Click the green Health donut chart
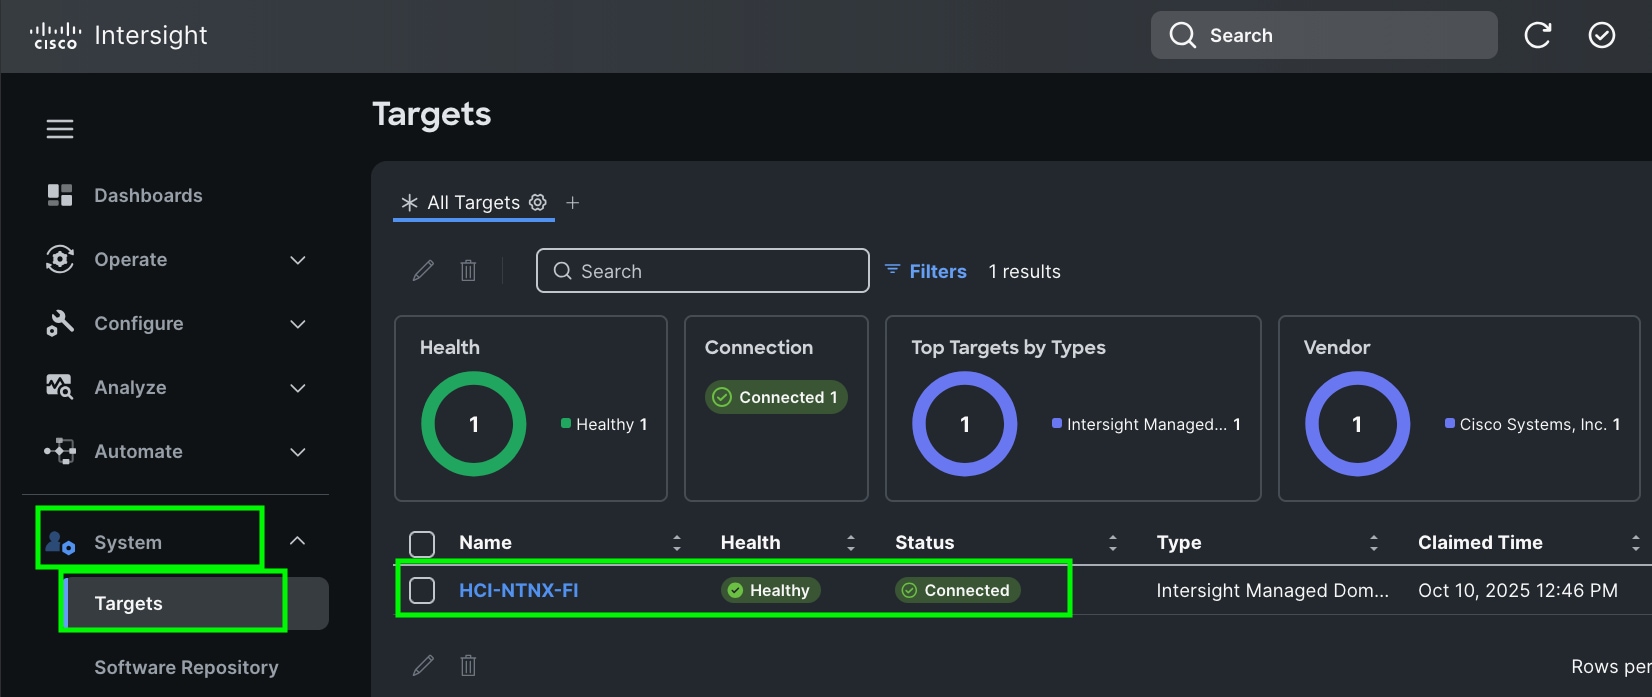This screenshot has width=1652, height=697. tap(474, 424)
